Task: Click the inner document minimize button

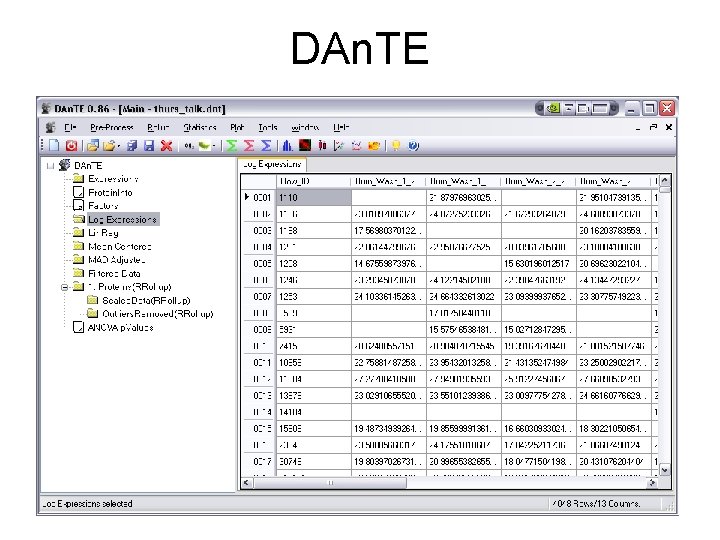Action: tap(637, 128)
